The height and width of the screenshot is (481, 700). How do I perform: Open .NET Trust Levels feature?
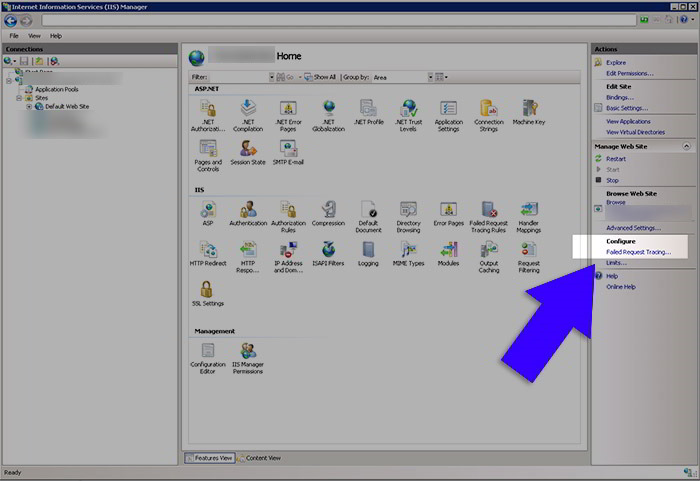(408, 115)
